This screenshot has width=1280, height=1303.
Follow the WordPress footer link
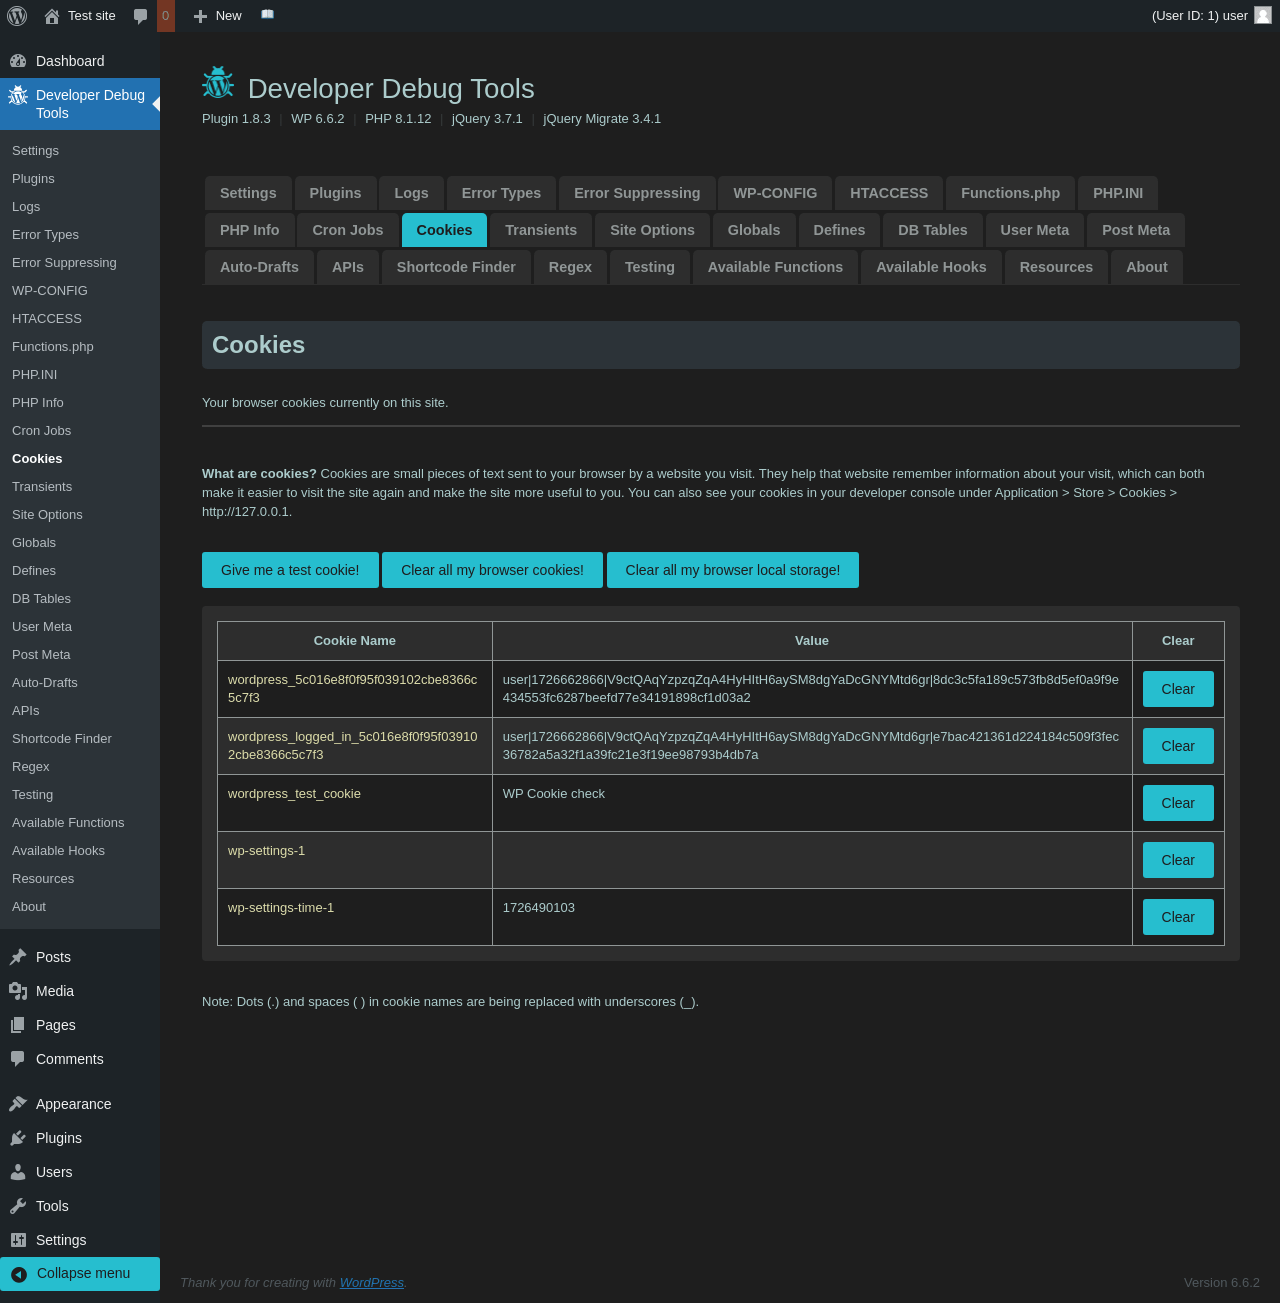pos(371,1283)
